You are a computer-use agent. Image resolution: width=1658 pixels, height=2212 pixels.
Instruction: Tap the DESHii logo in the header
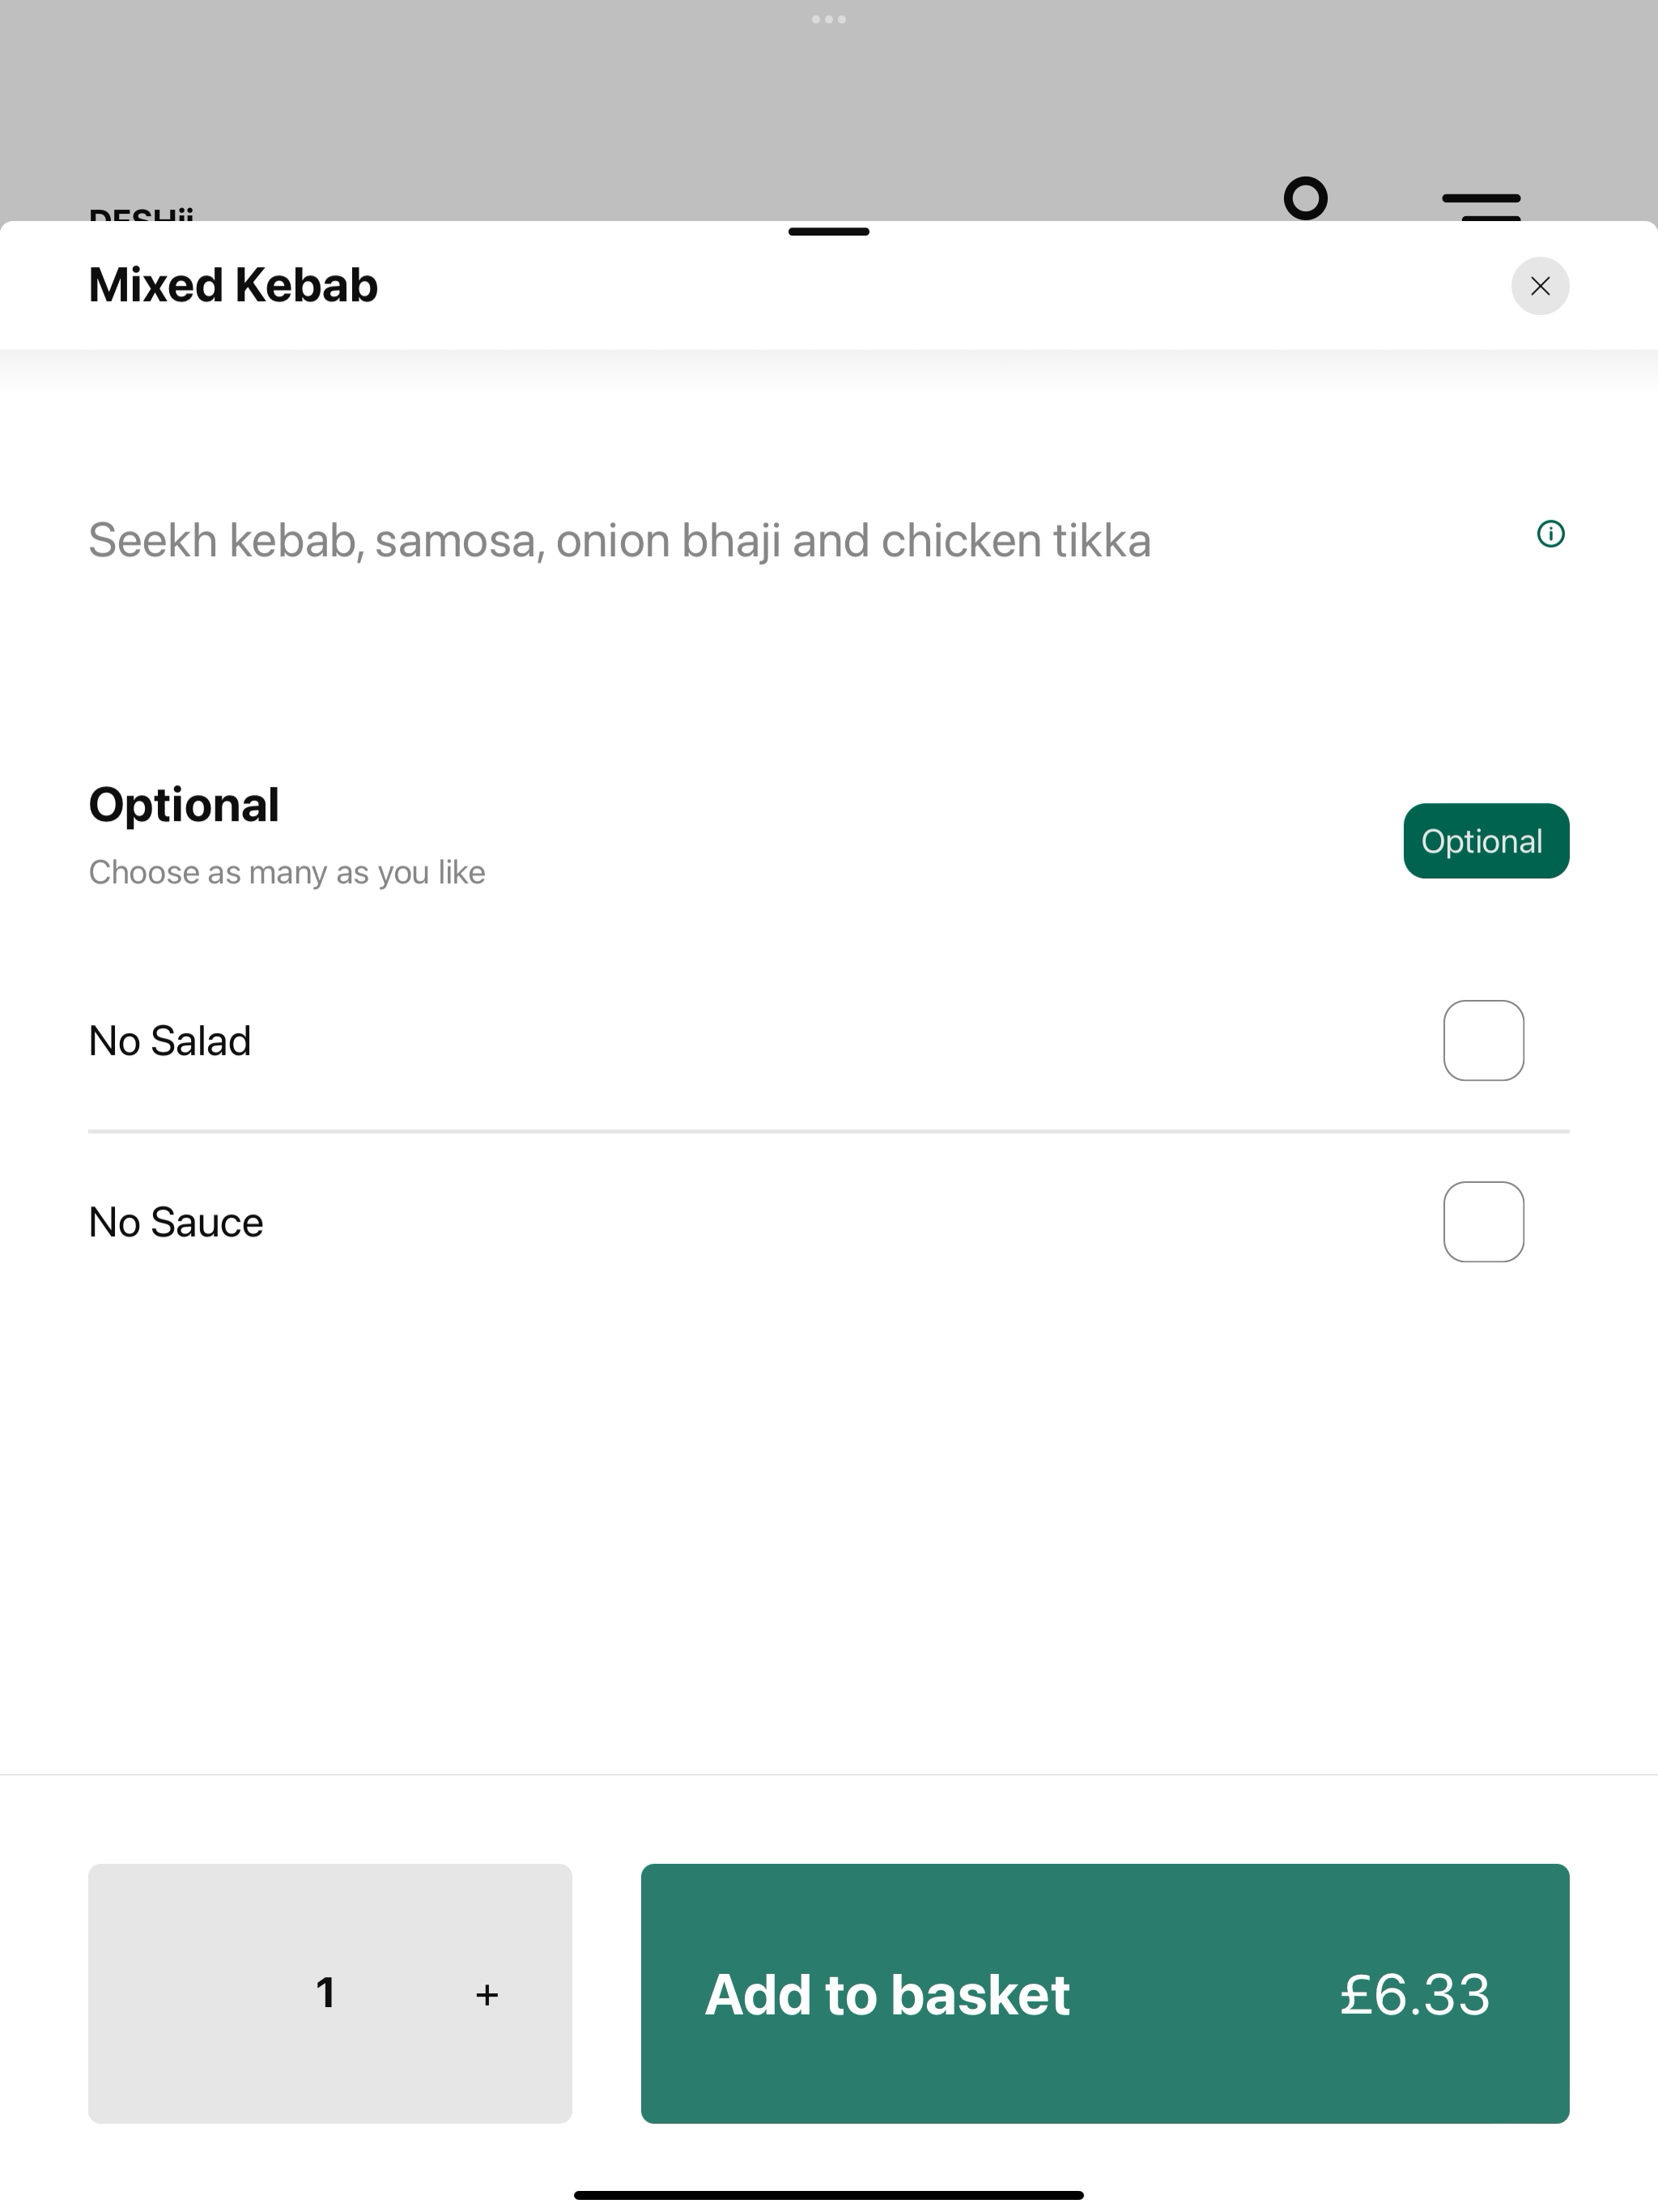click(x=141, y=214)
